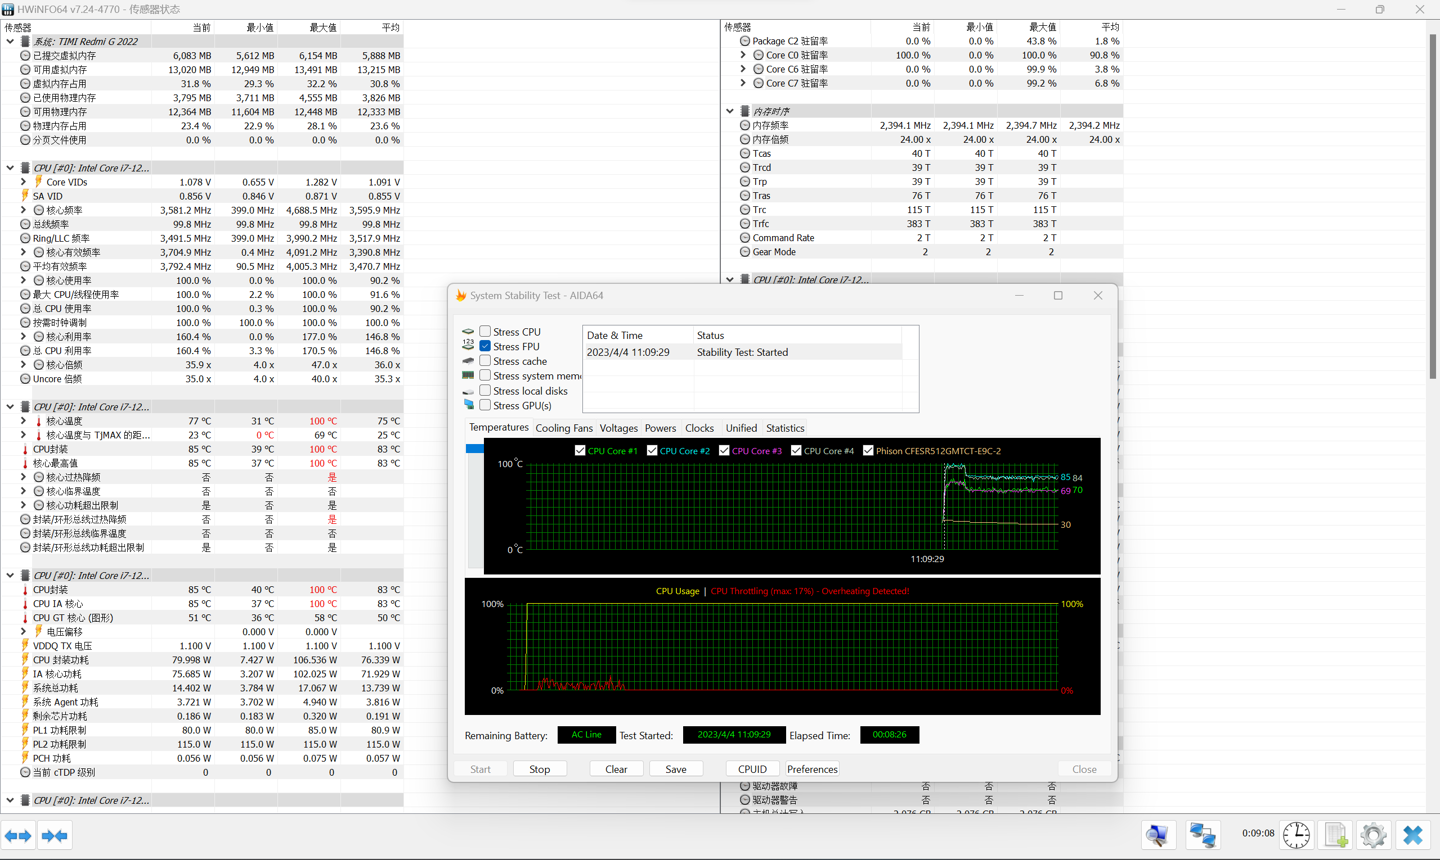This screenshot has height=860, width=1440.
Task: Click the network computers remote icon
Action: 1202,834
